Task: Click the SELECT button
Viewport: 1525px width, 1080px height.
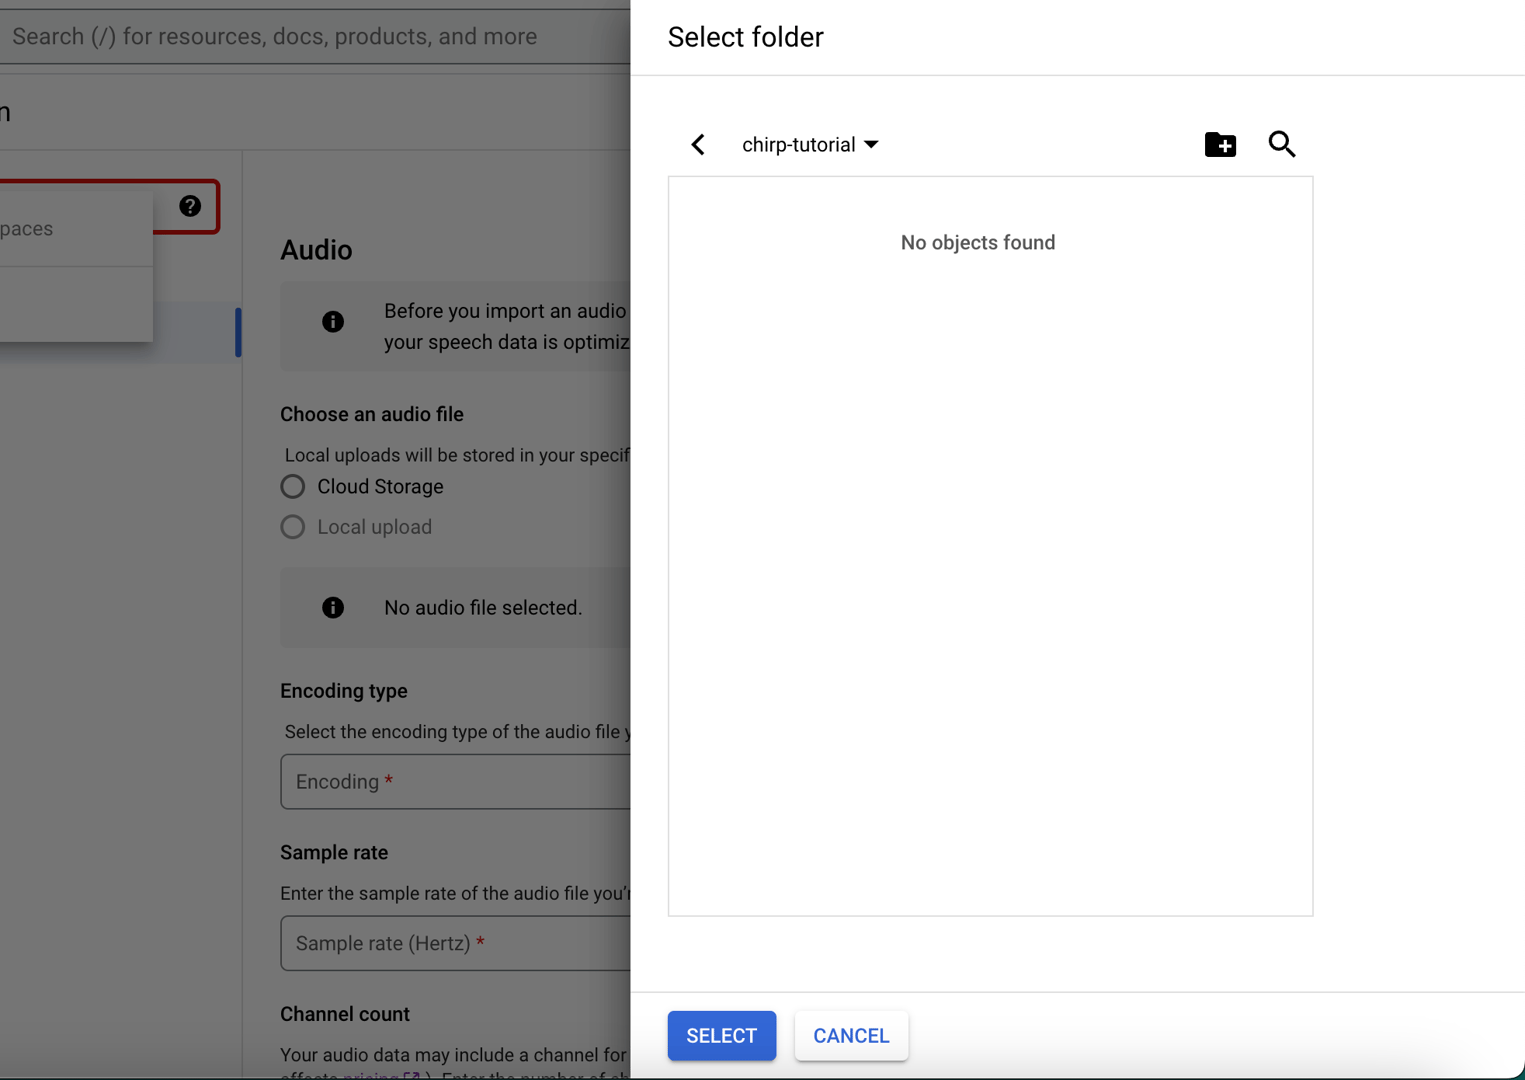Action: (722, 1036)
